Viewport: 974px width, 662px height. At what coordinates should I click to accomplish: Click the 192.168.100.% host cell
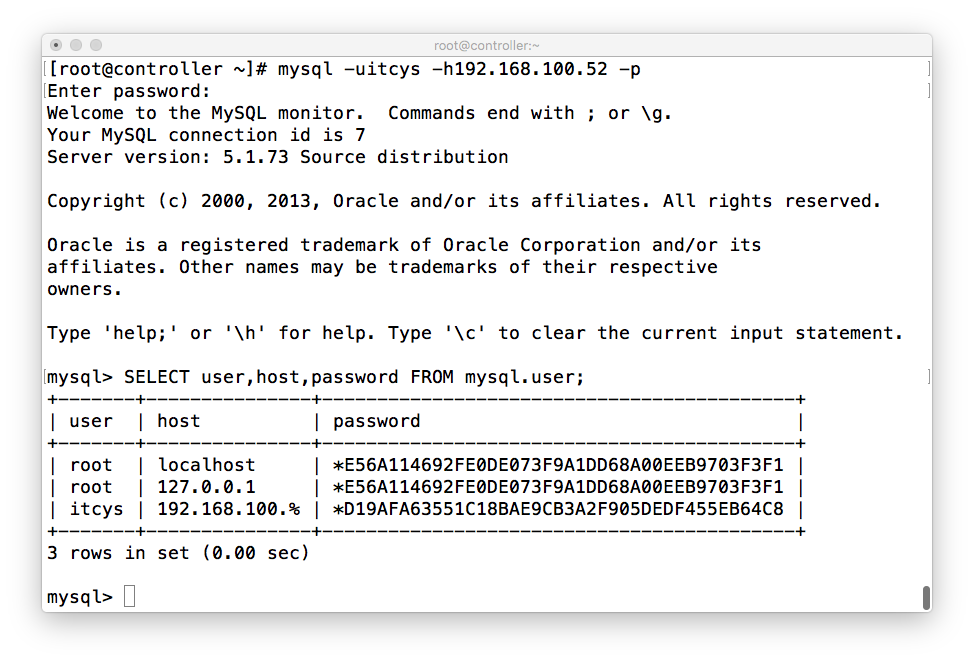pyautogui.click(x=229, y=509)
